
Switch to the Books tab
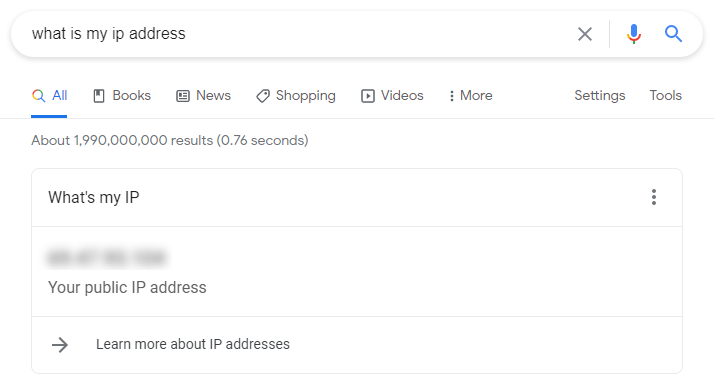(x=122, y=96)
